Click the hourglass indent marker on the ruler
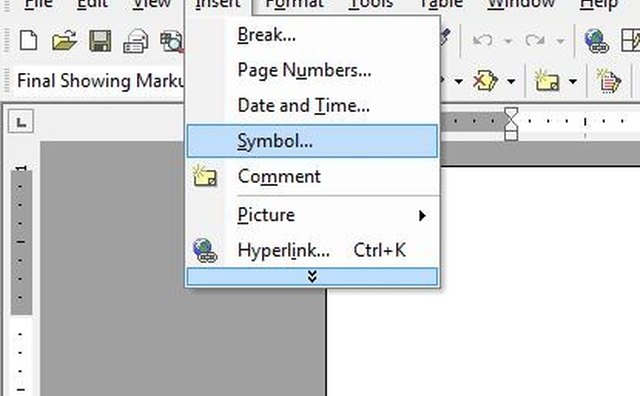 click(511, 124)
